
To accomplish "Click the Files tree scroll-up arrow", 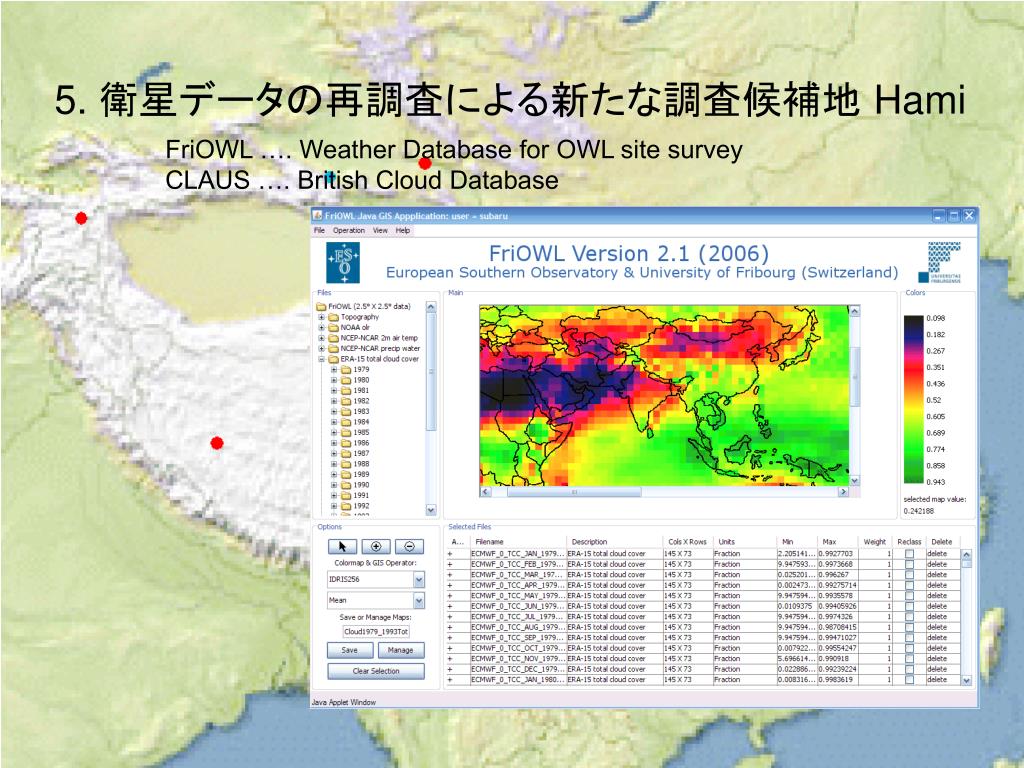I will 431,306.
